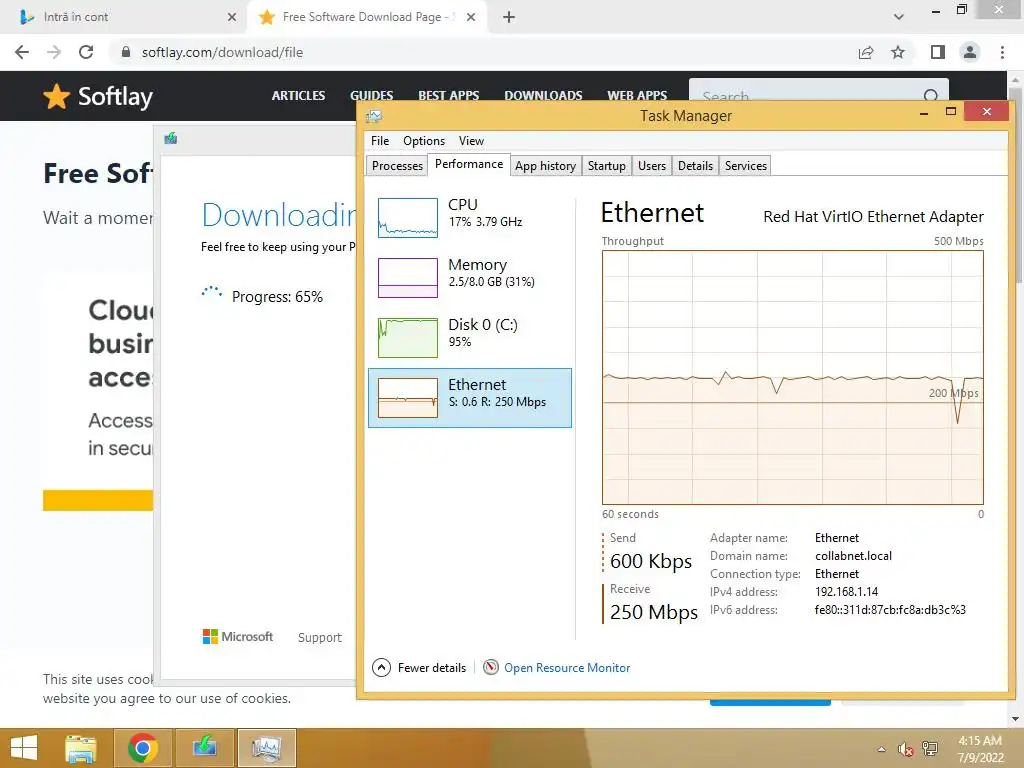The image size is (1024, 768).
Task: Switch to the Details tab
Action: [696, 166]
